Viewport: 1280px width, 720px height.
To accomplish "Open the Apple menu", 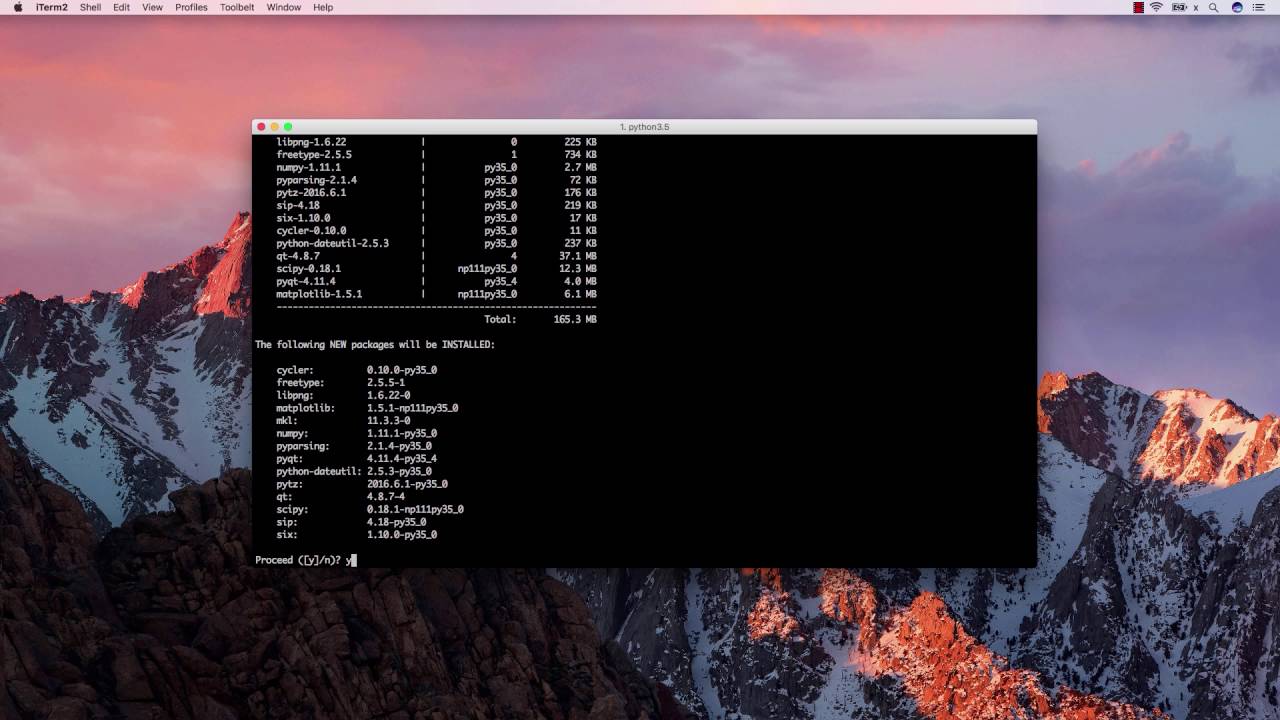I will pyautogui.click(x=18, y=7).
